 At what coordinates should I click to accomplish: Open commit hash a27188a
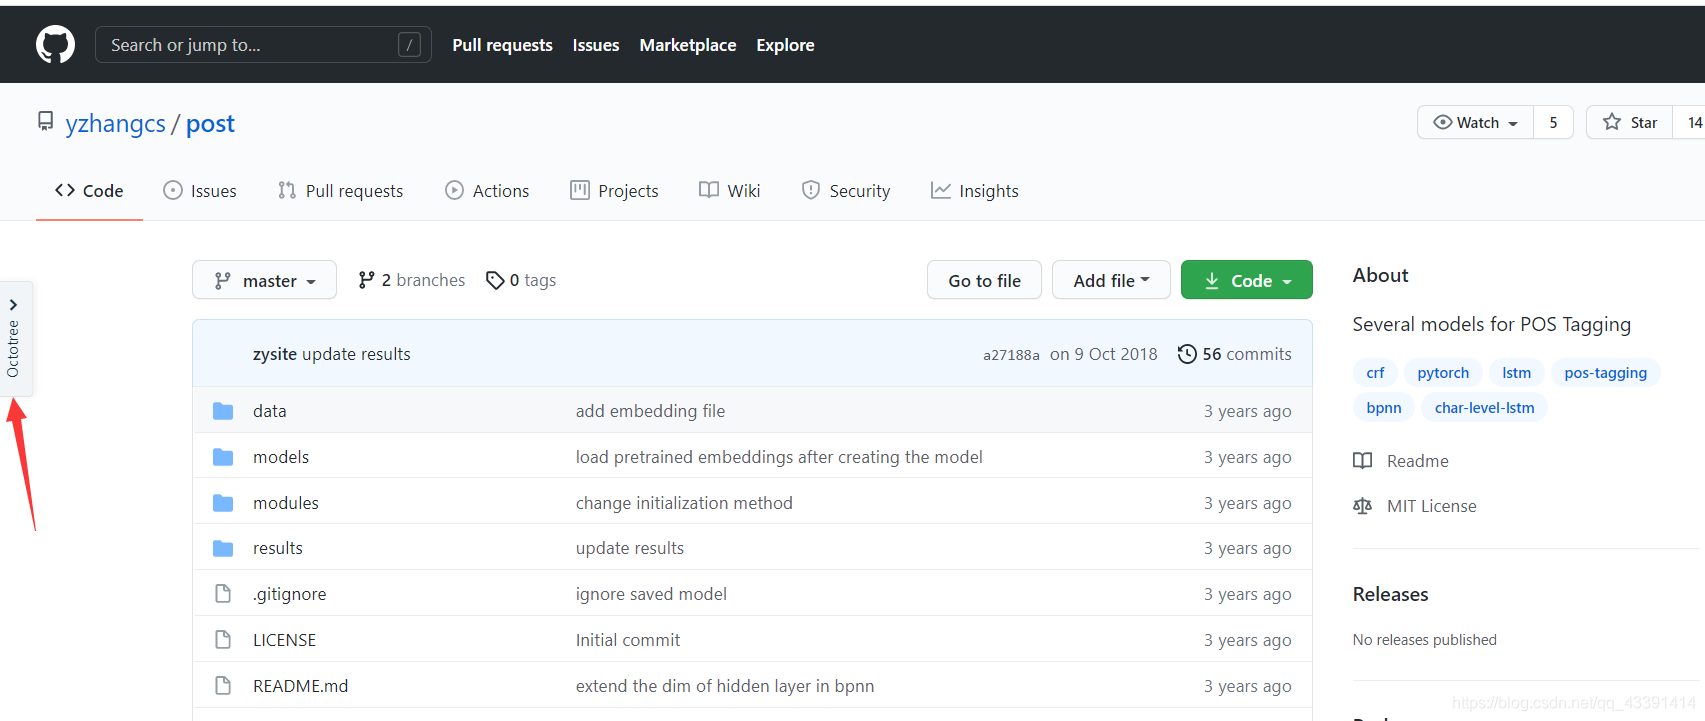(x=1011, y=355)
